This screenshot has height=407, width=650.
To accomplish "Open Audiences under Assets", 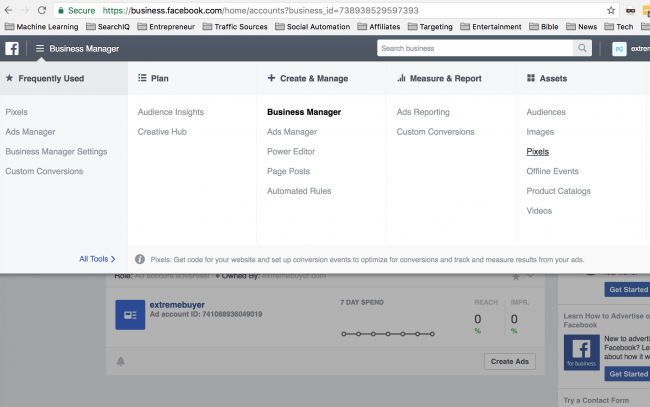I will pos(546,112).
